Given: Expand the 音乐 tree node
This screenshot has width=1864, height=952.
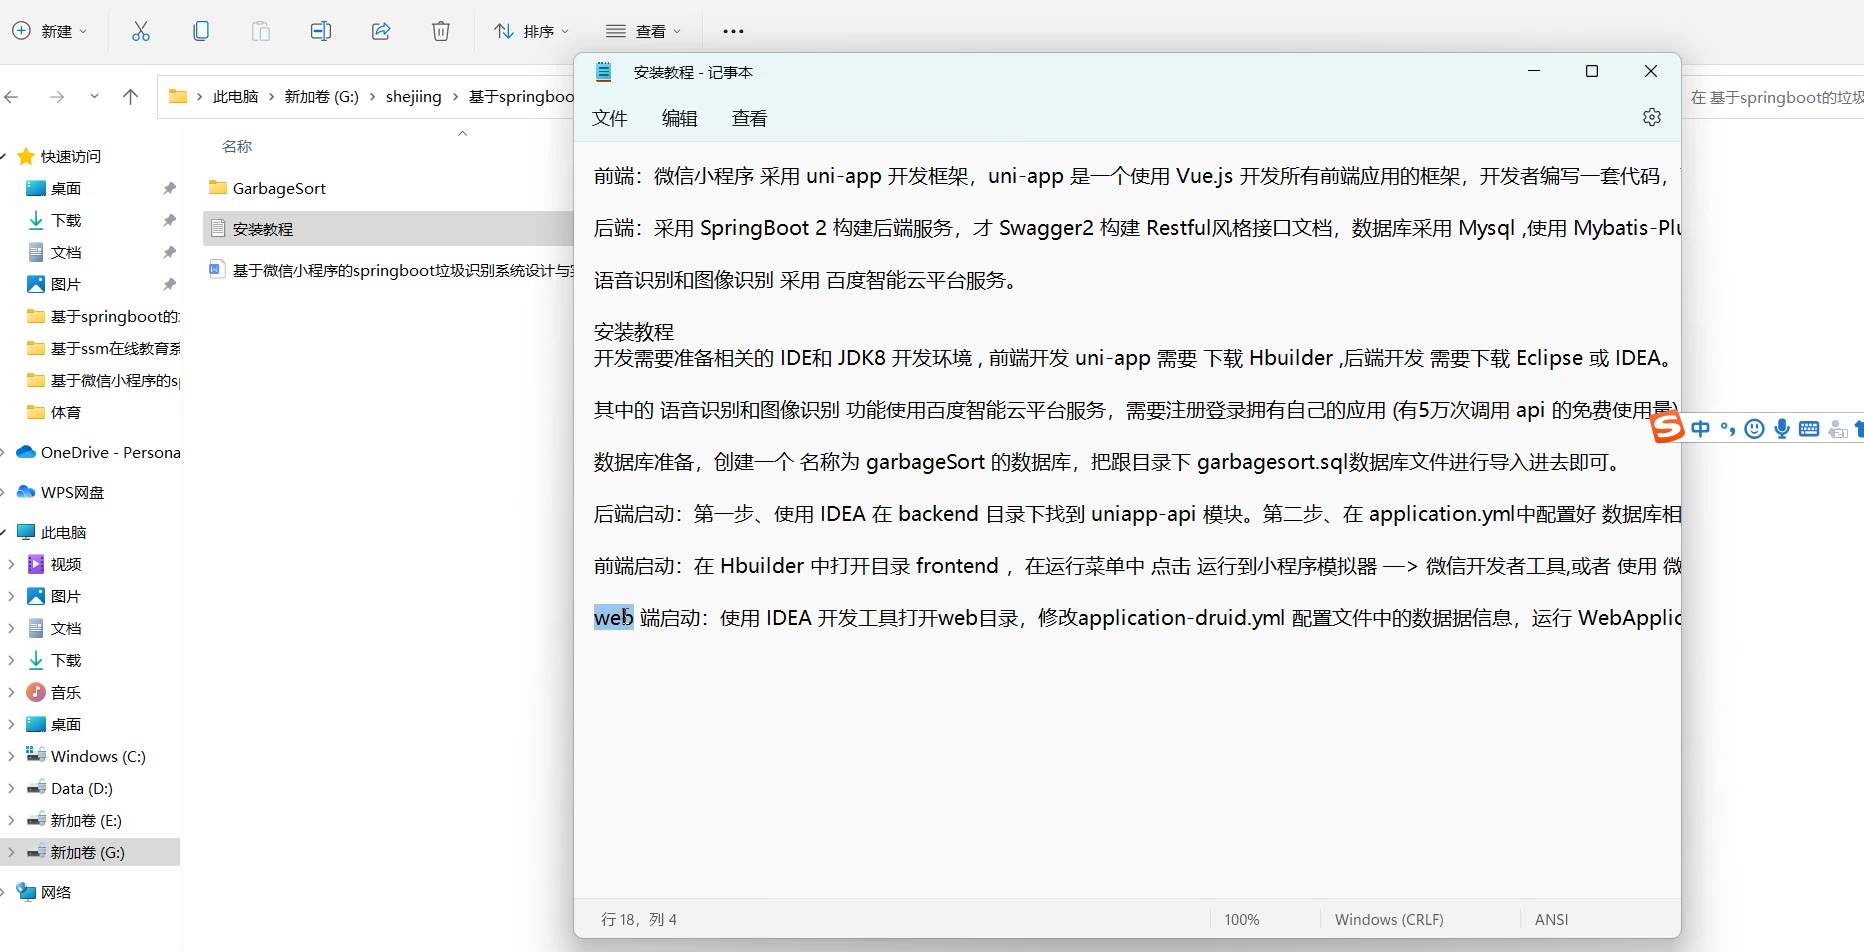Looking at the screenshot, I should point(11,692).
